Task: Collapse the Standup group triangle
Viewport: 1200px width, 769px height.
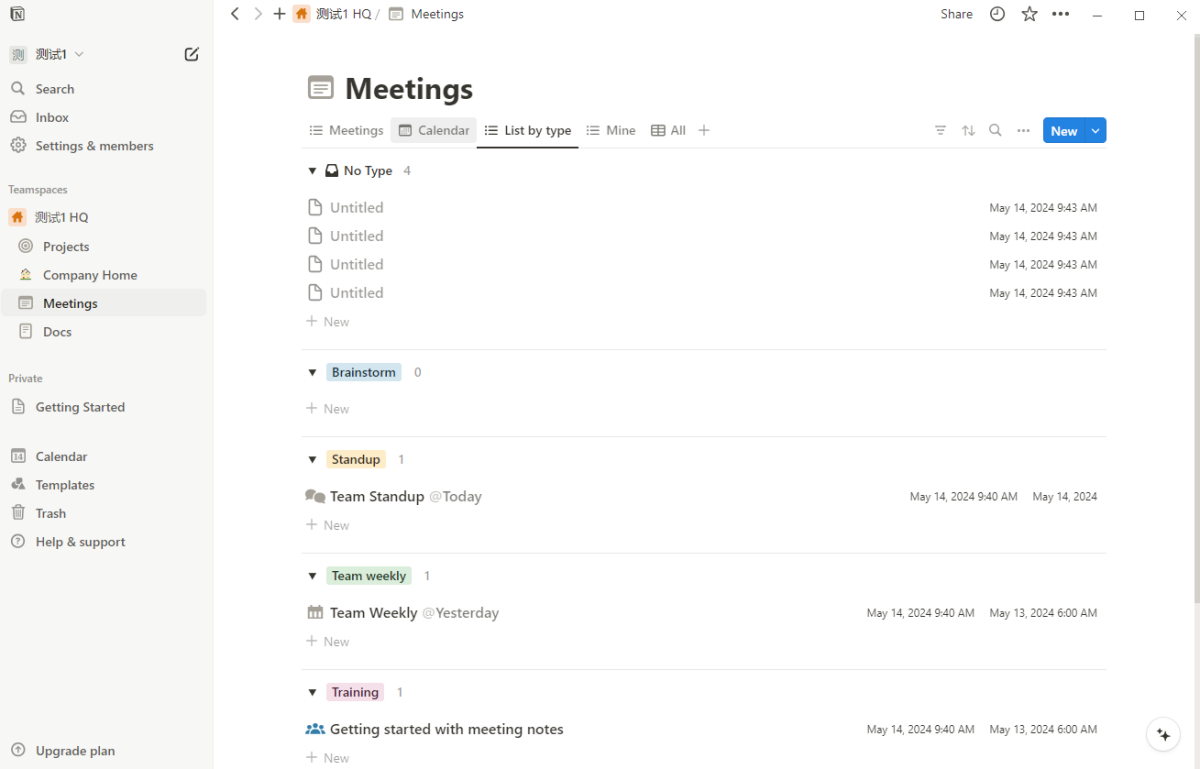Action: [x=313, y=460]
